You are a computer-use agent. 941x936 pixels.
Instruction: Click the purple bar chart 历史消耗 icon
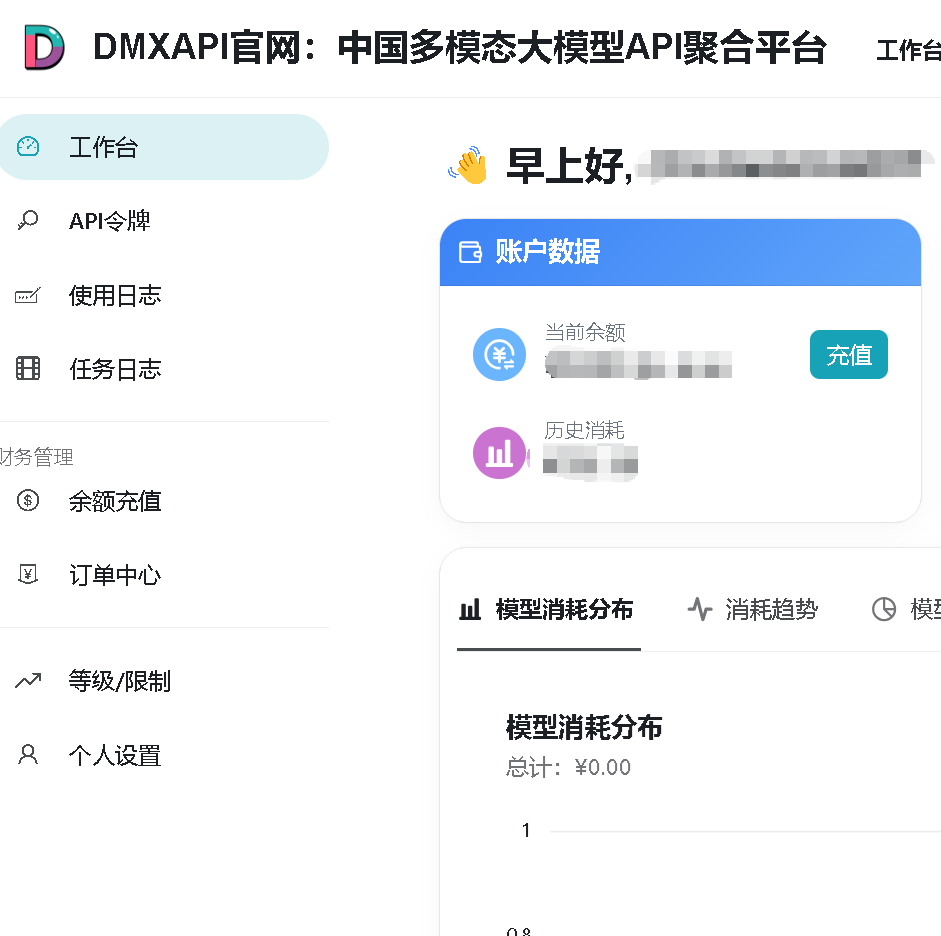[499, 453]
